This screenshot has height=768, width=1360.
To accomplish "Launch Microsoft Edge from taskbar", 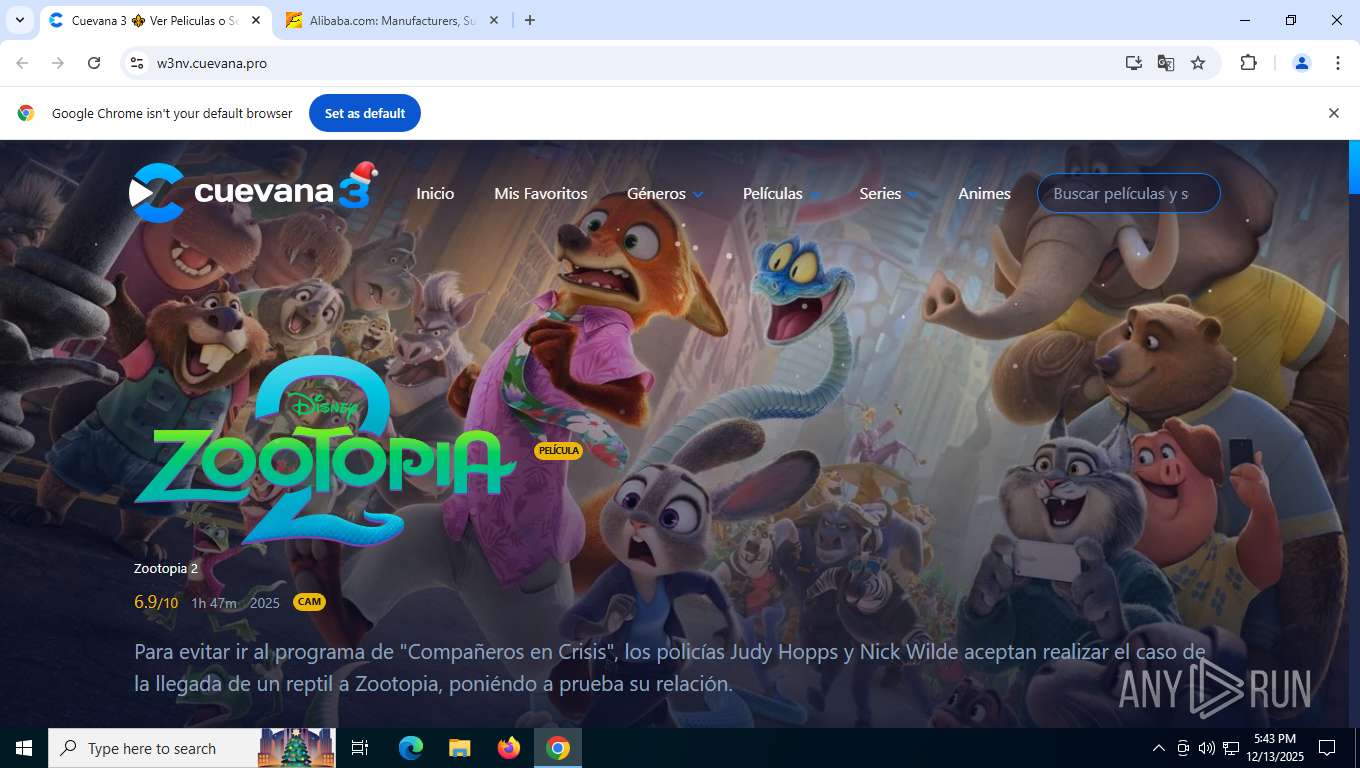I will click(x=410, y=748).
